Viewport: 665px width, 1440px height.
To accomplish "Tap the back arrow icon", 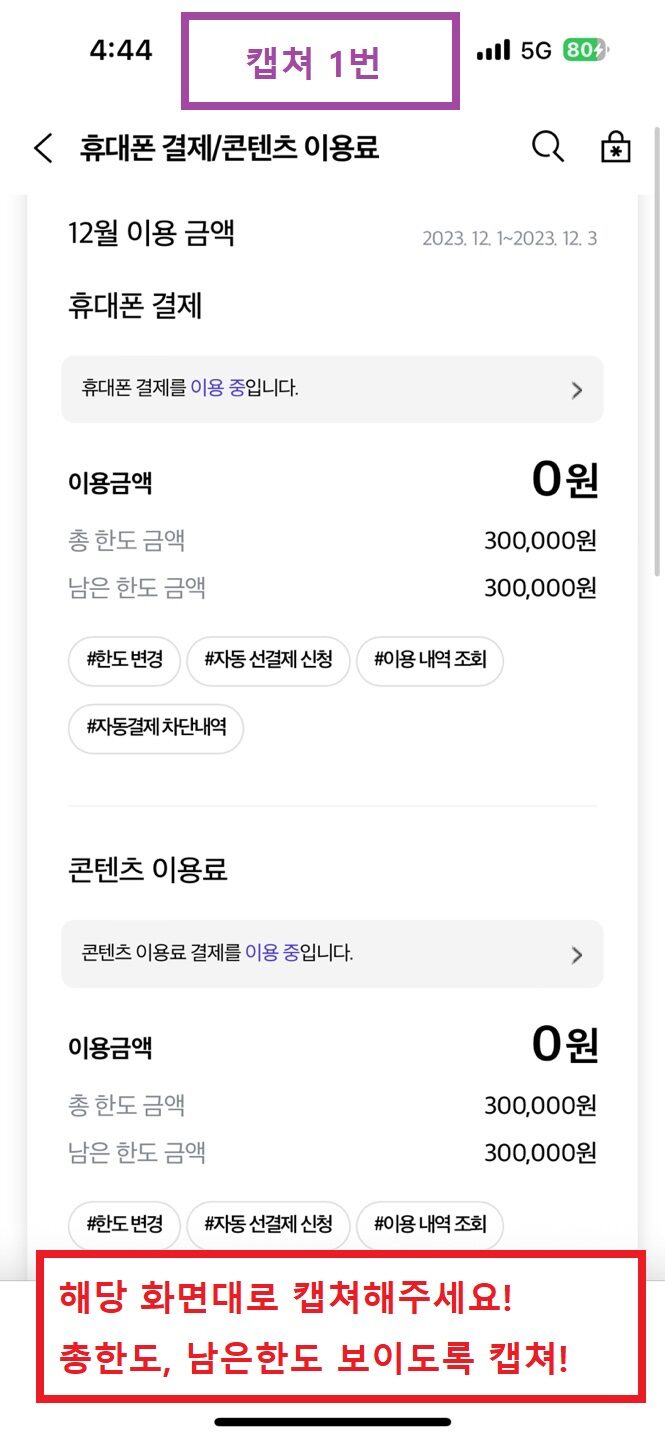I will [x=42, y=149].
